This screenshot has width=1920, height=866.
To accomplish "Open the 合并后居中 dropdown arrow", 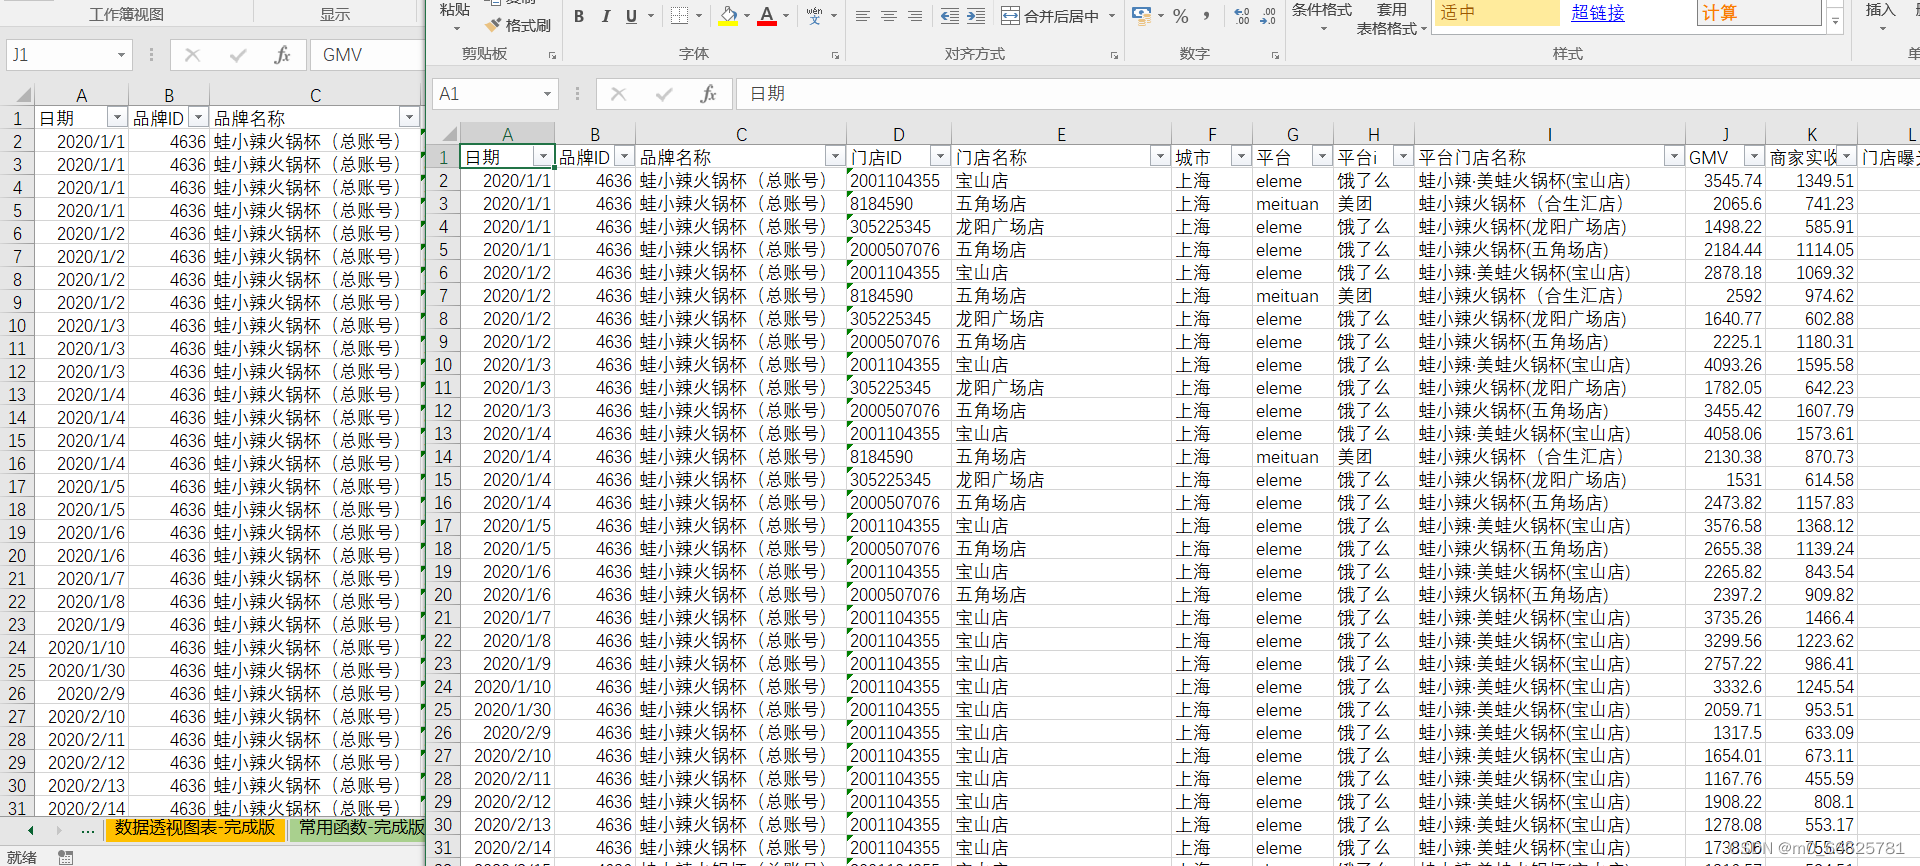I will (1112, 16).
